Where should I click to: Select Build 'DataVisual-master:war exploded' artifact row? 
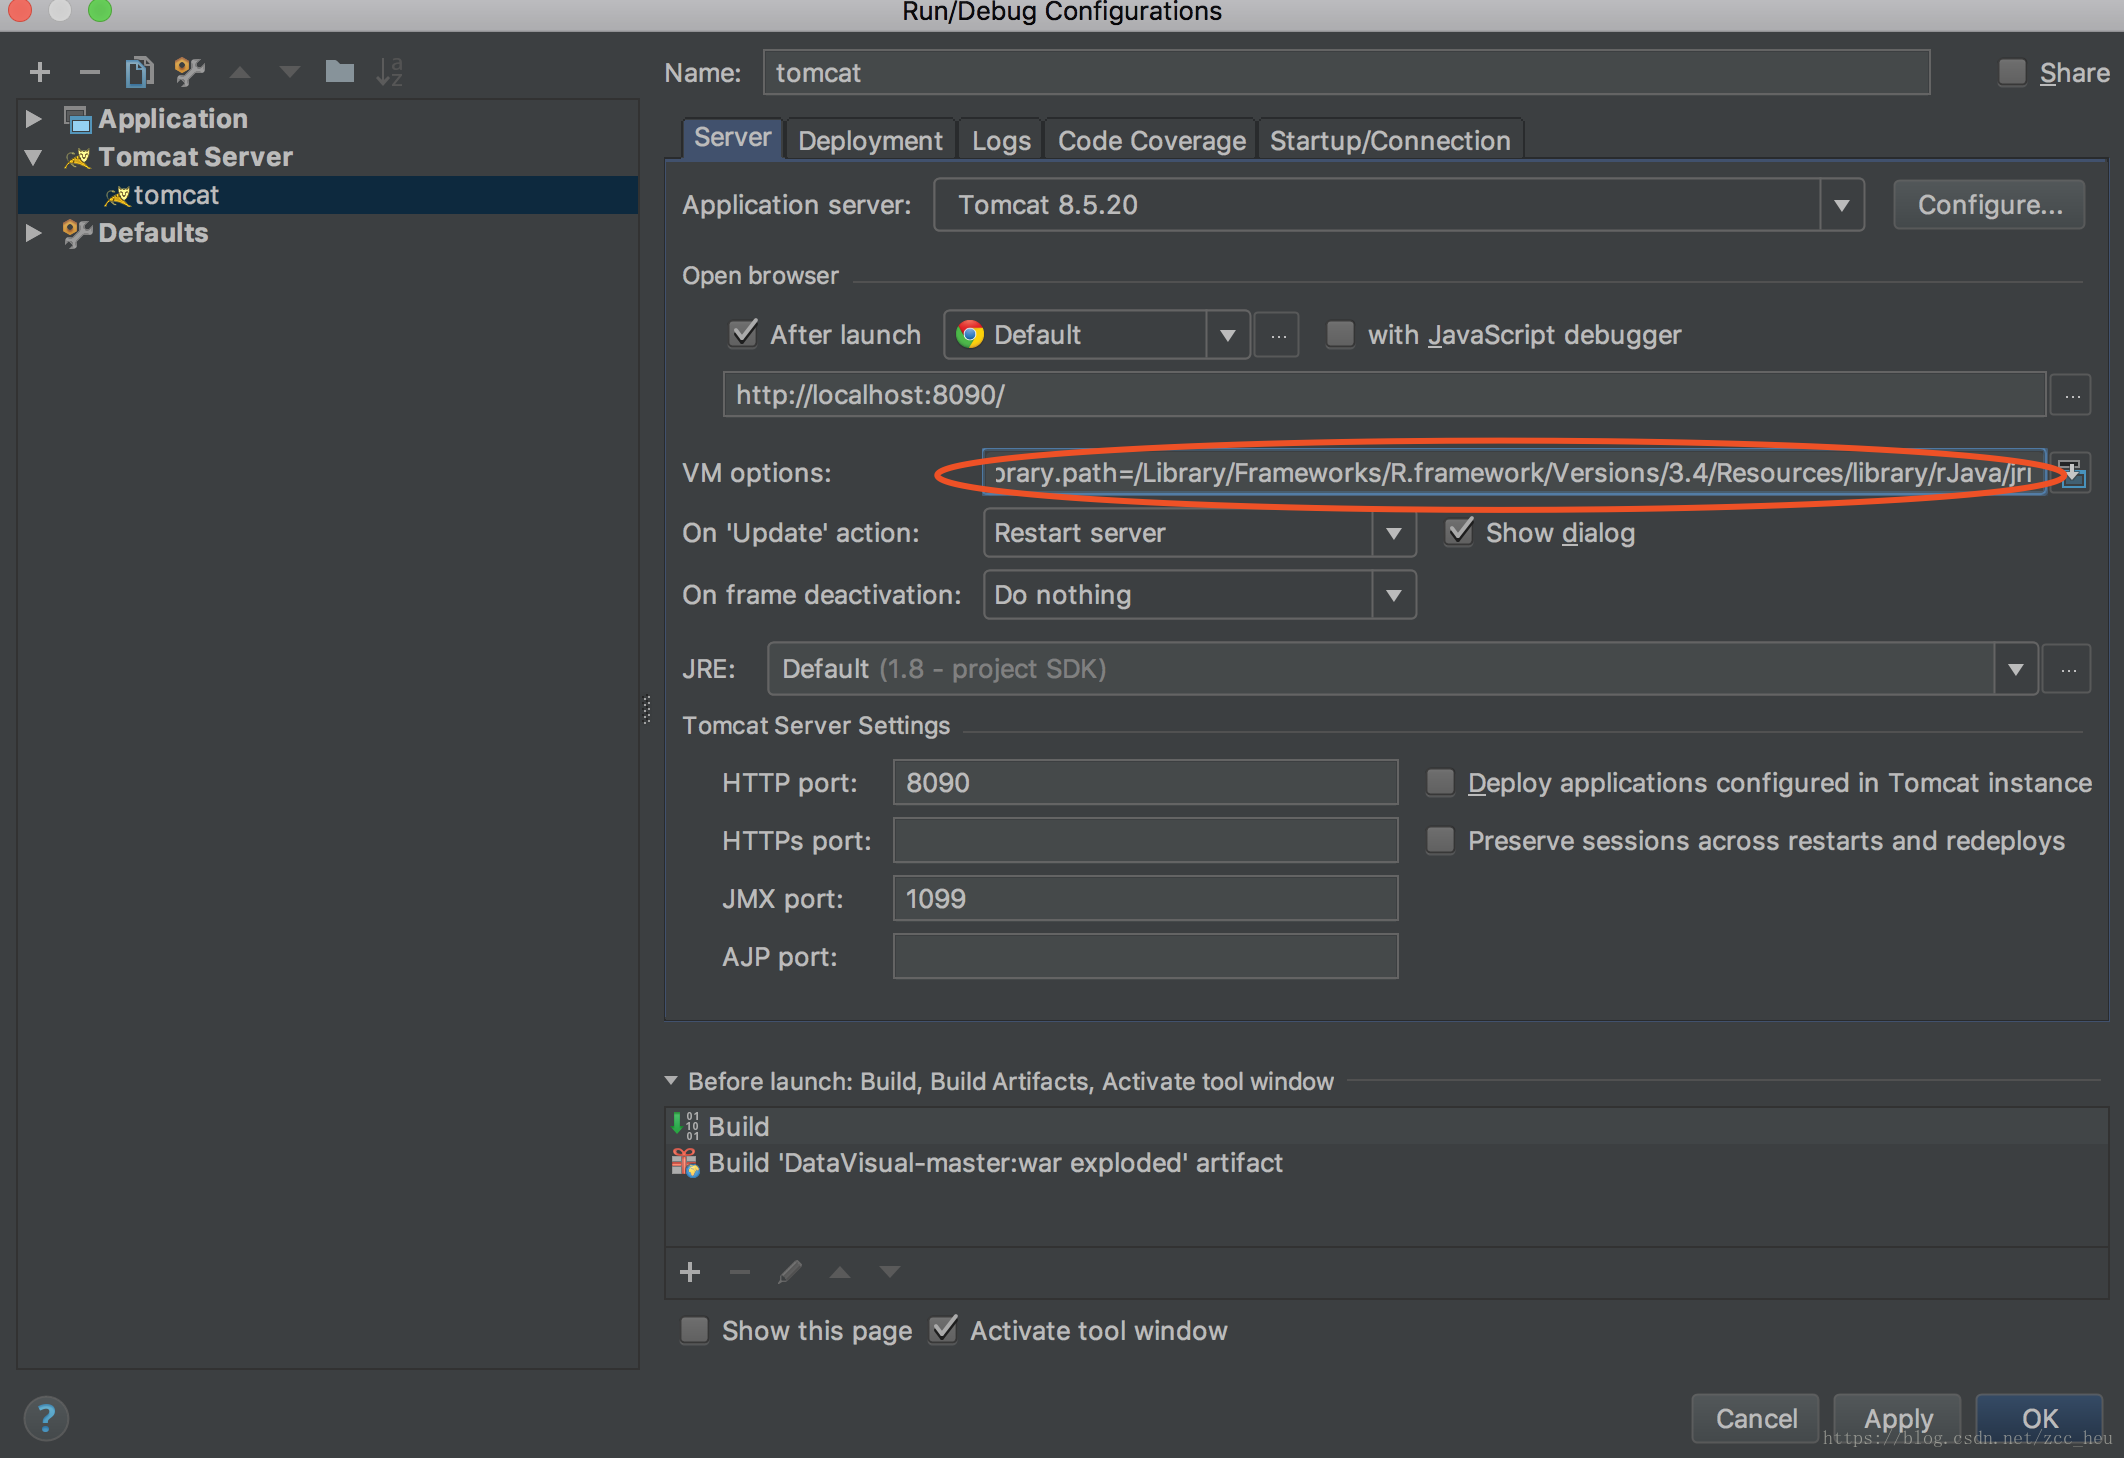click(1386, 1163)
